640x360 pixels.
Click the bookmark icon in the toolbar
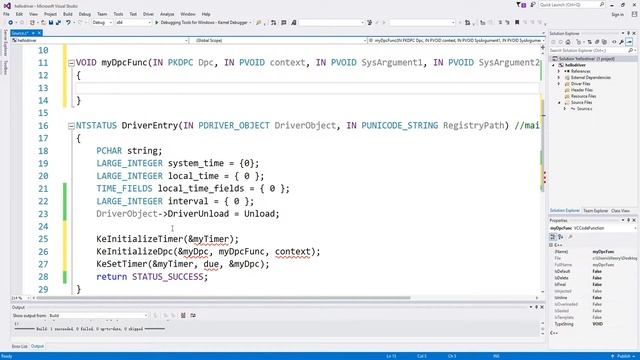(x=517, y=23)
